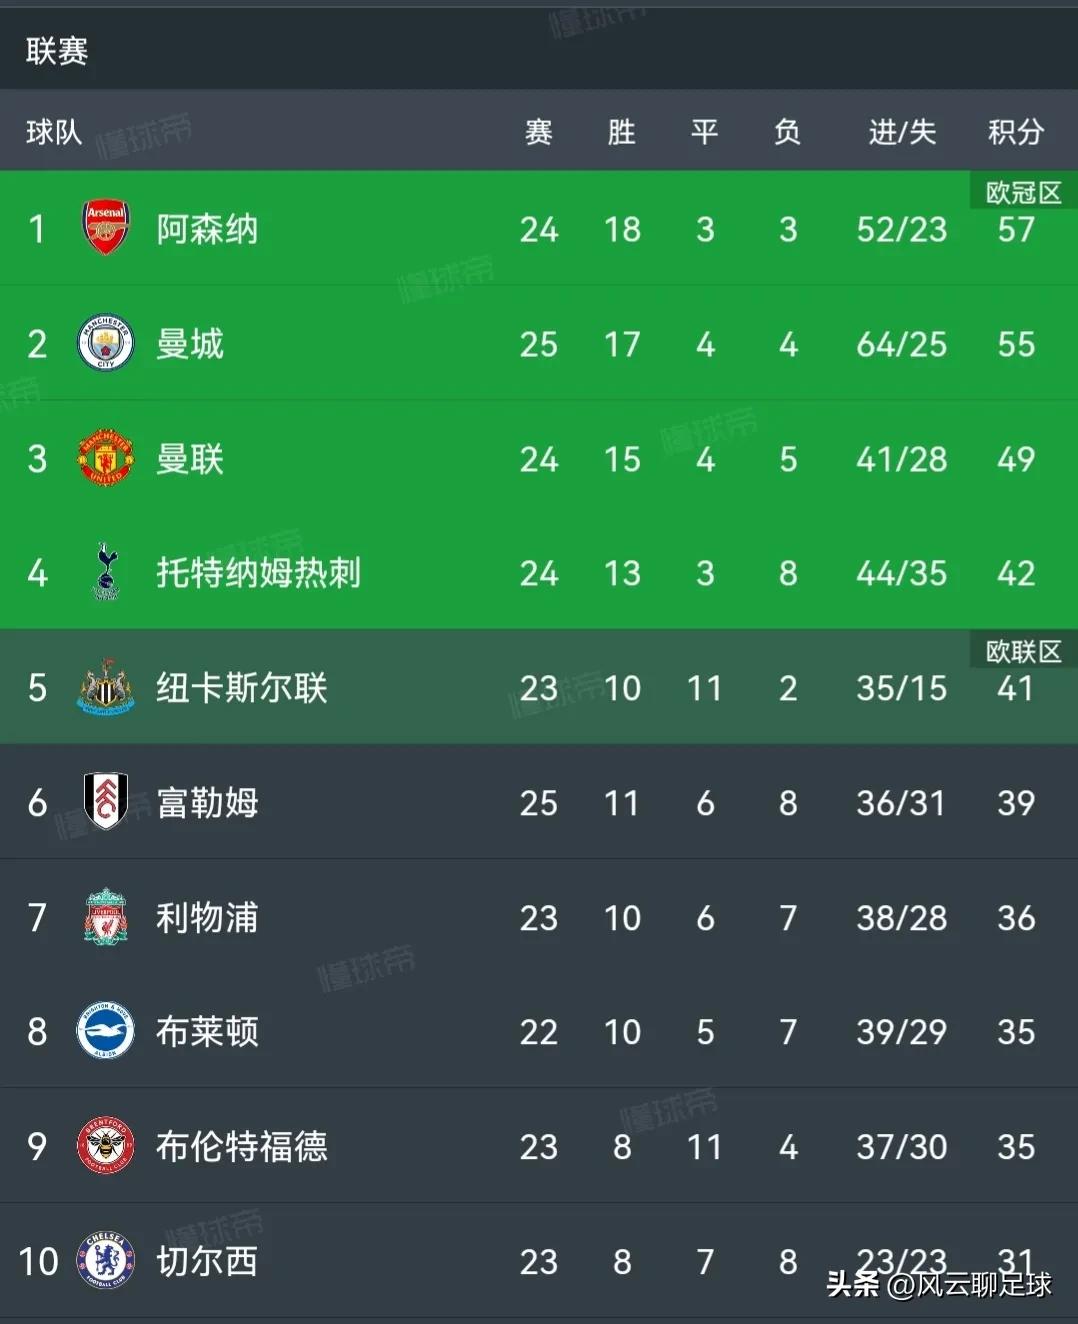The width and height of the screenshot is (1078, 1324).
Task: Sort table by 胜 column header
Action: [x=622, y=132]
